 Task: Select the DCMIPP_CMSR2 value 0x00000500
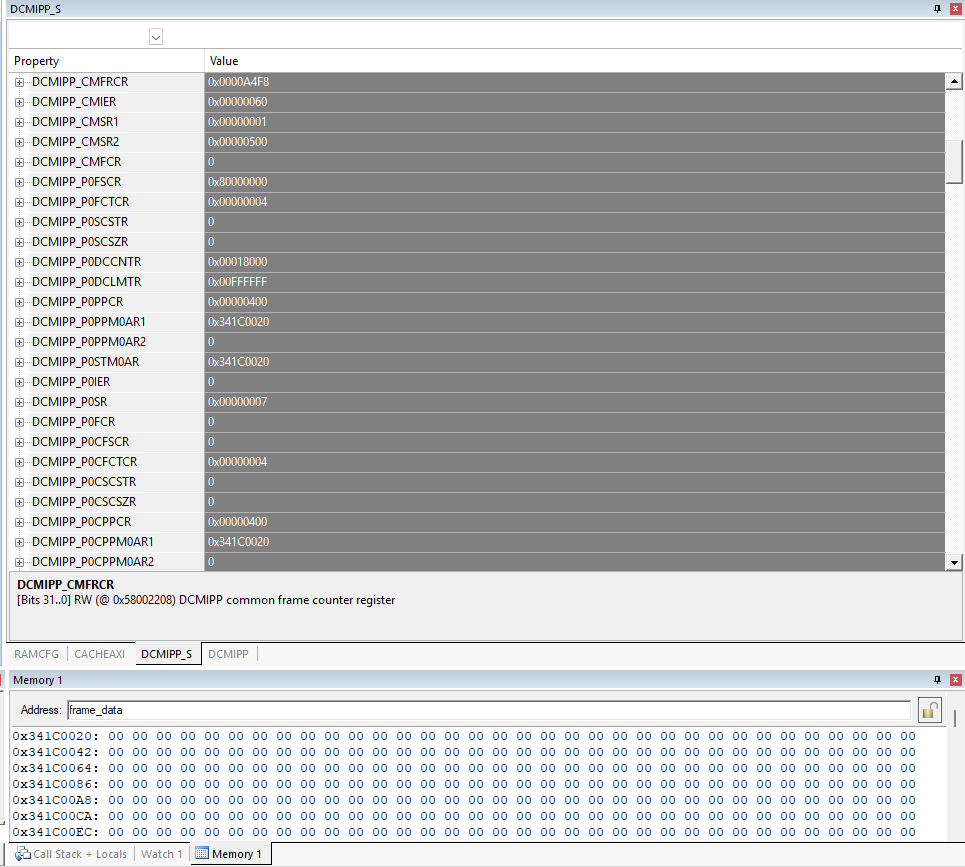(575, 142)
